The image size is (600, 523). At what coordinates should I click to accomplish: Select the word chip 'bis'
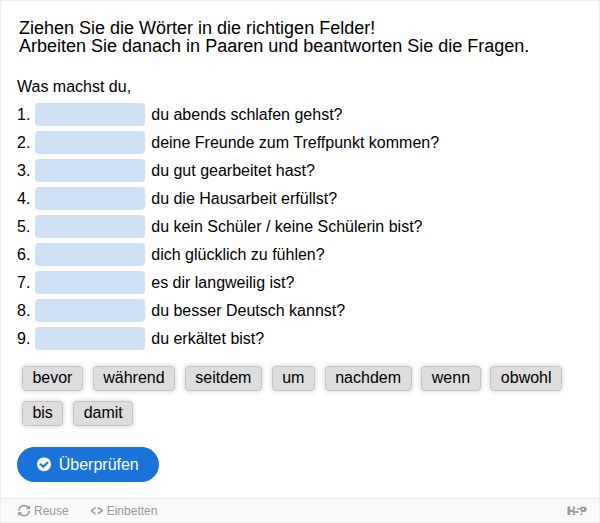click(42, 413)
